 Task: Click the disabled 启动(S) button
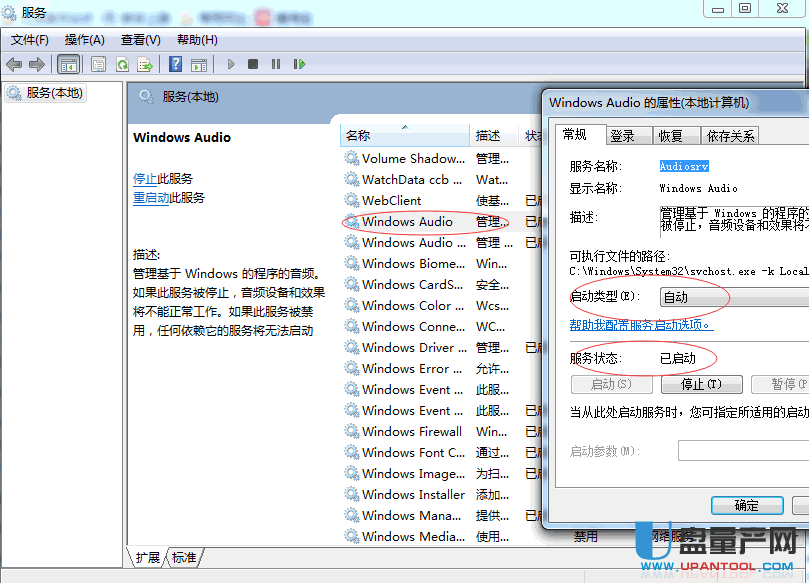(x=611, y=384)
